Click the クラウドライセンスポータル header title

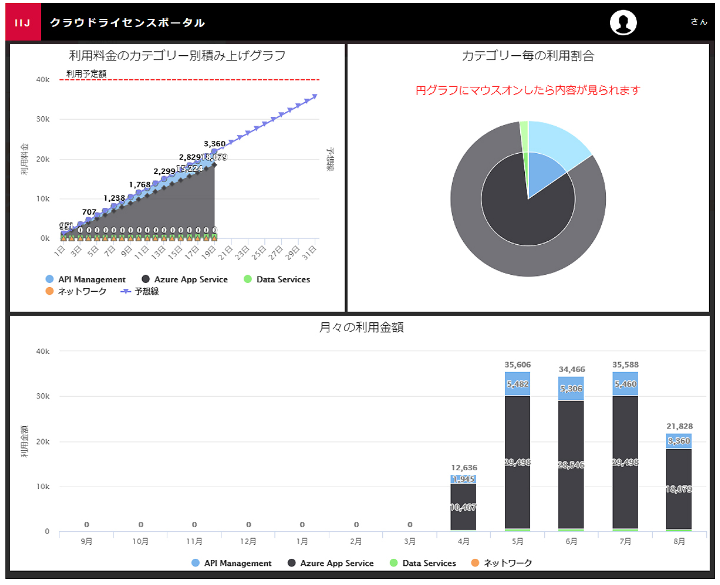pyautogui.click(x=128, y=22)
